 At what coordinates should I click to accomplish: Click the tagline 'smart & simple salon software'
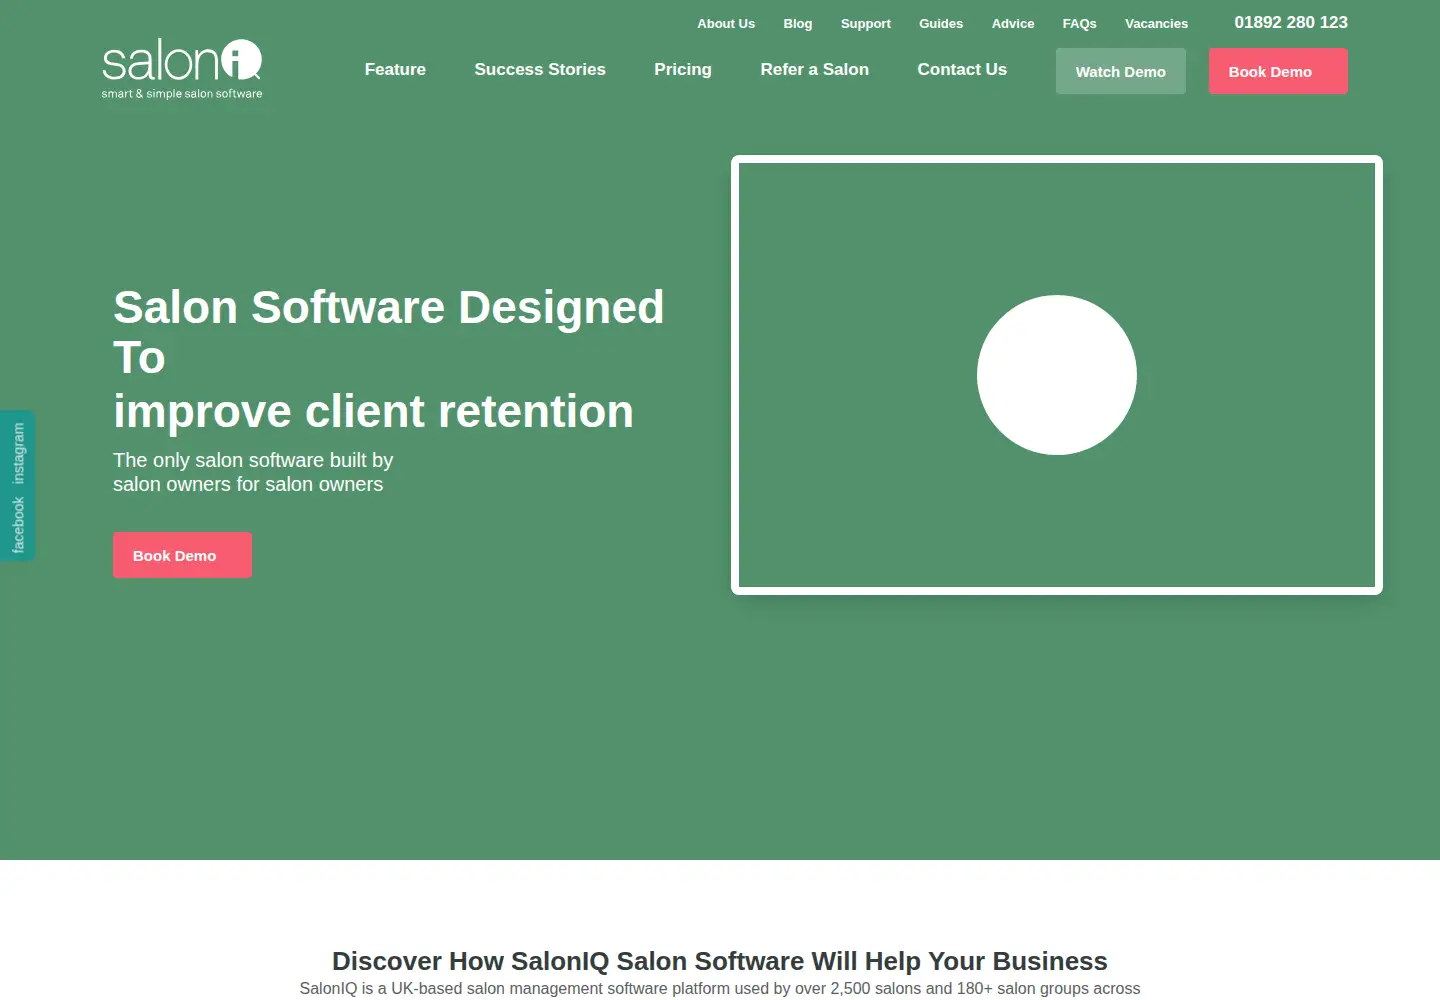click(x=182, y=94)
